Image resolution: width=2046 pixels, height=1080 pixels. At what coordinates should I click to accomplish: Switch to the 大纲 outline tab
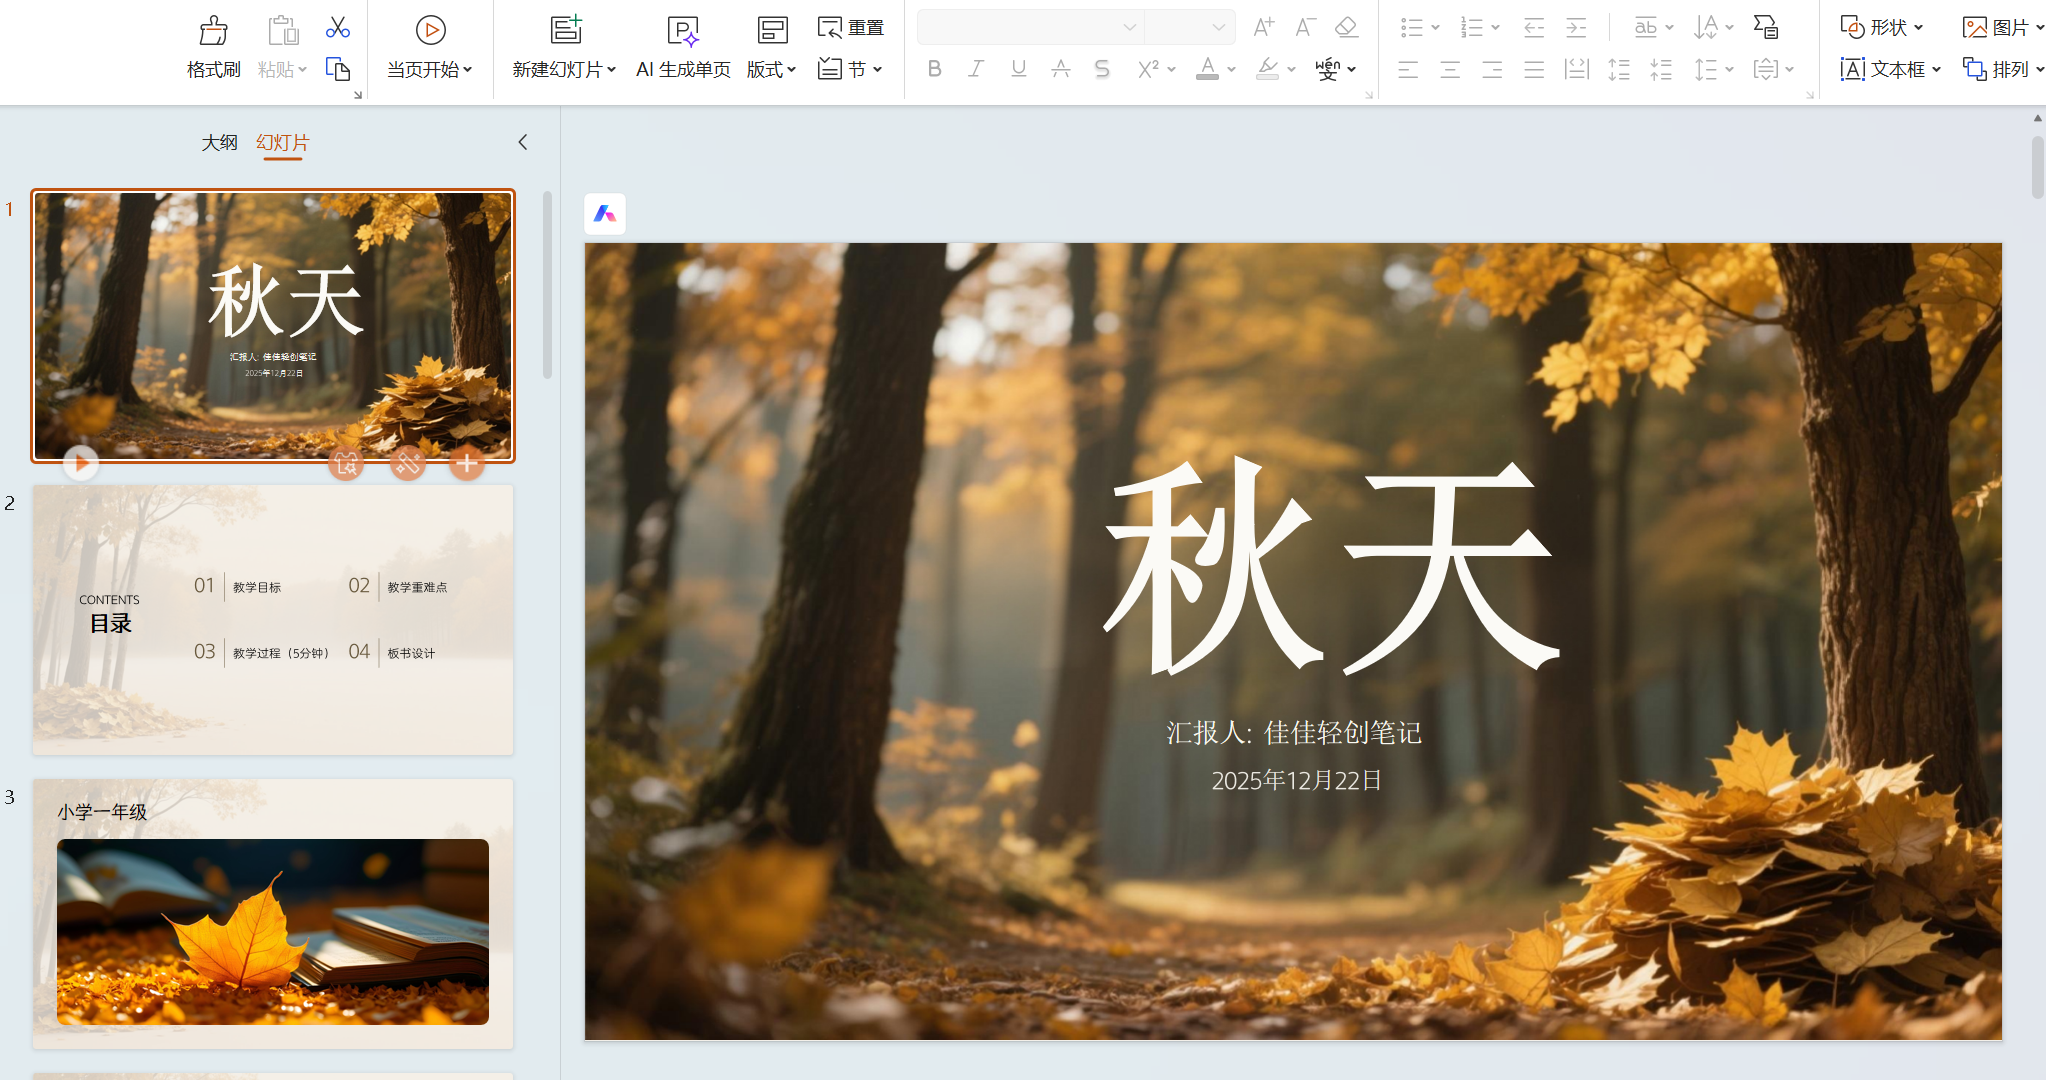coord(219,143)
